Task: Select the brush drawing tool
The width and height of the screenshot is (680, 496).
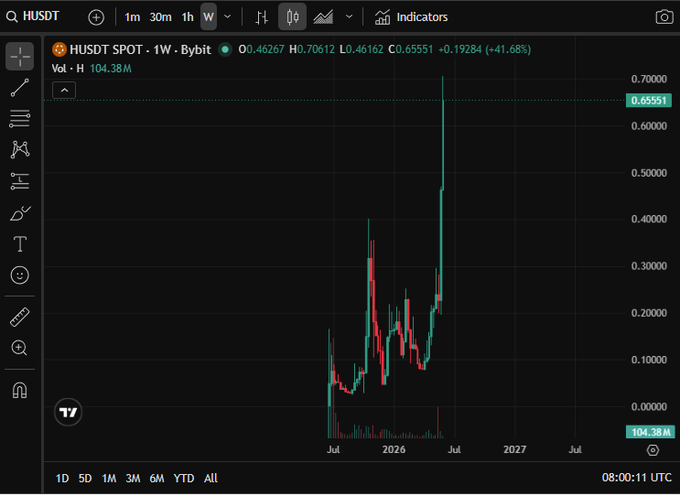Action: pyautogui.click(x=20, y=213)
